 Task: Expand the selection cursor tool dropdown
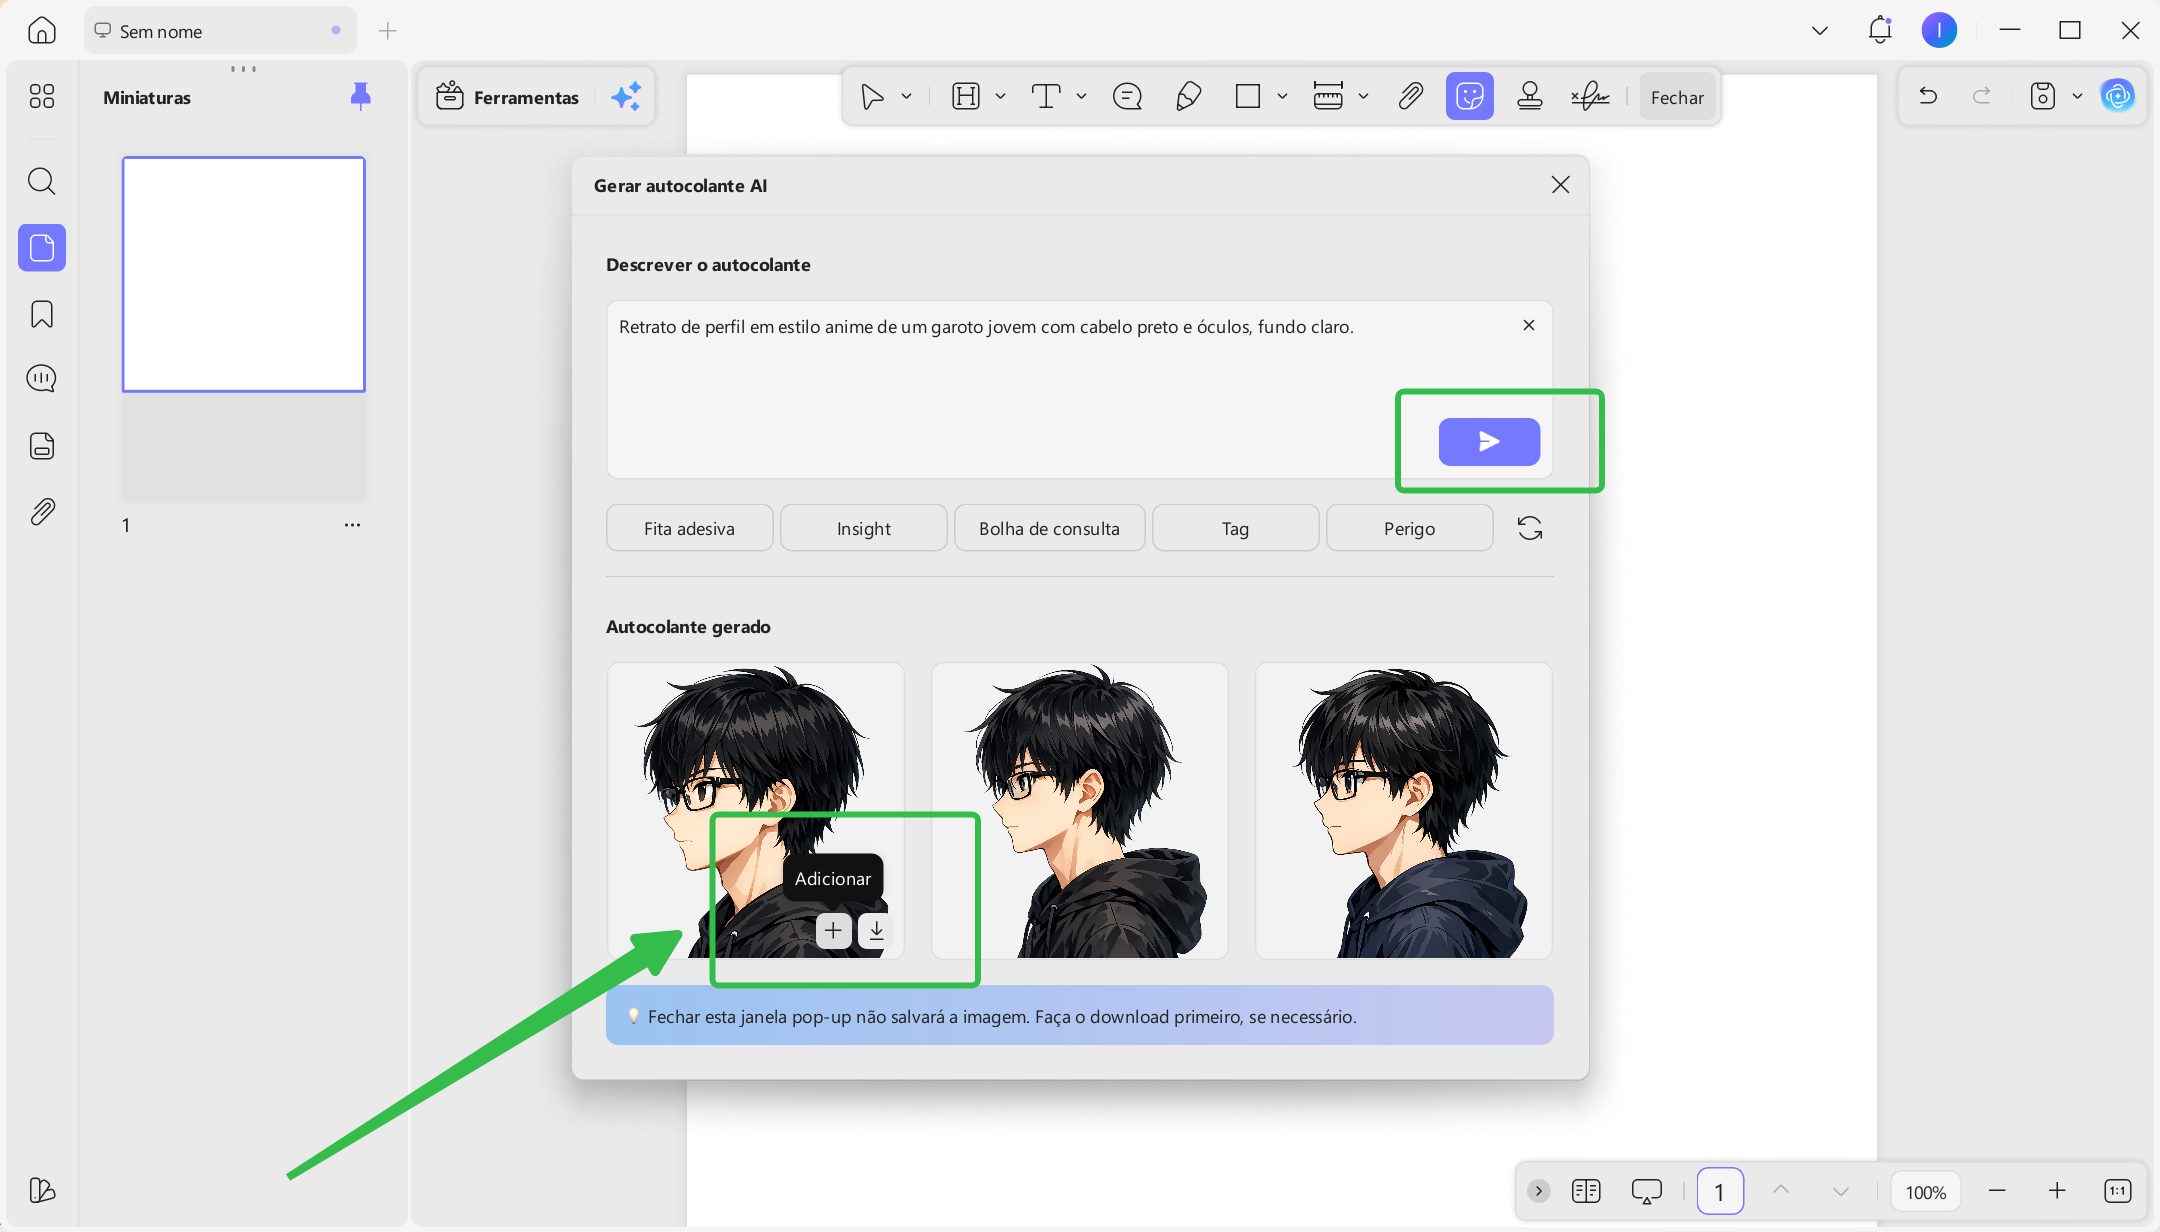906,96
